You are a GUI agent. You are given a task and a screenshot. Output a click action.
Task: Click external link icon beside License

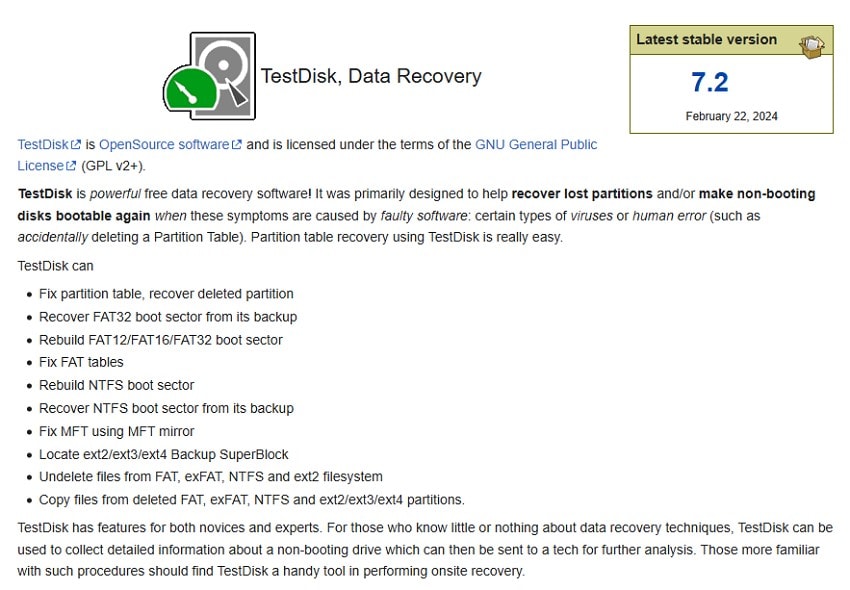[72, 166]
